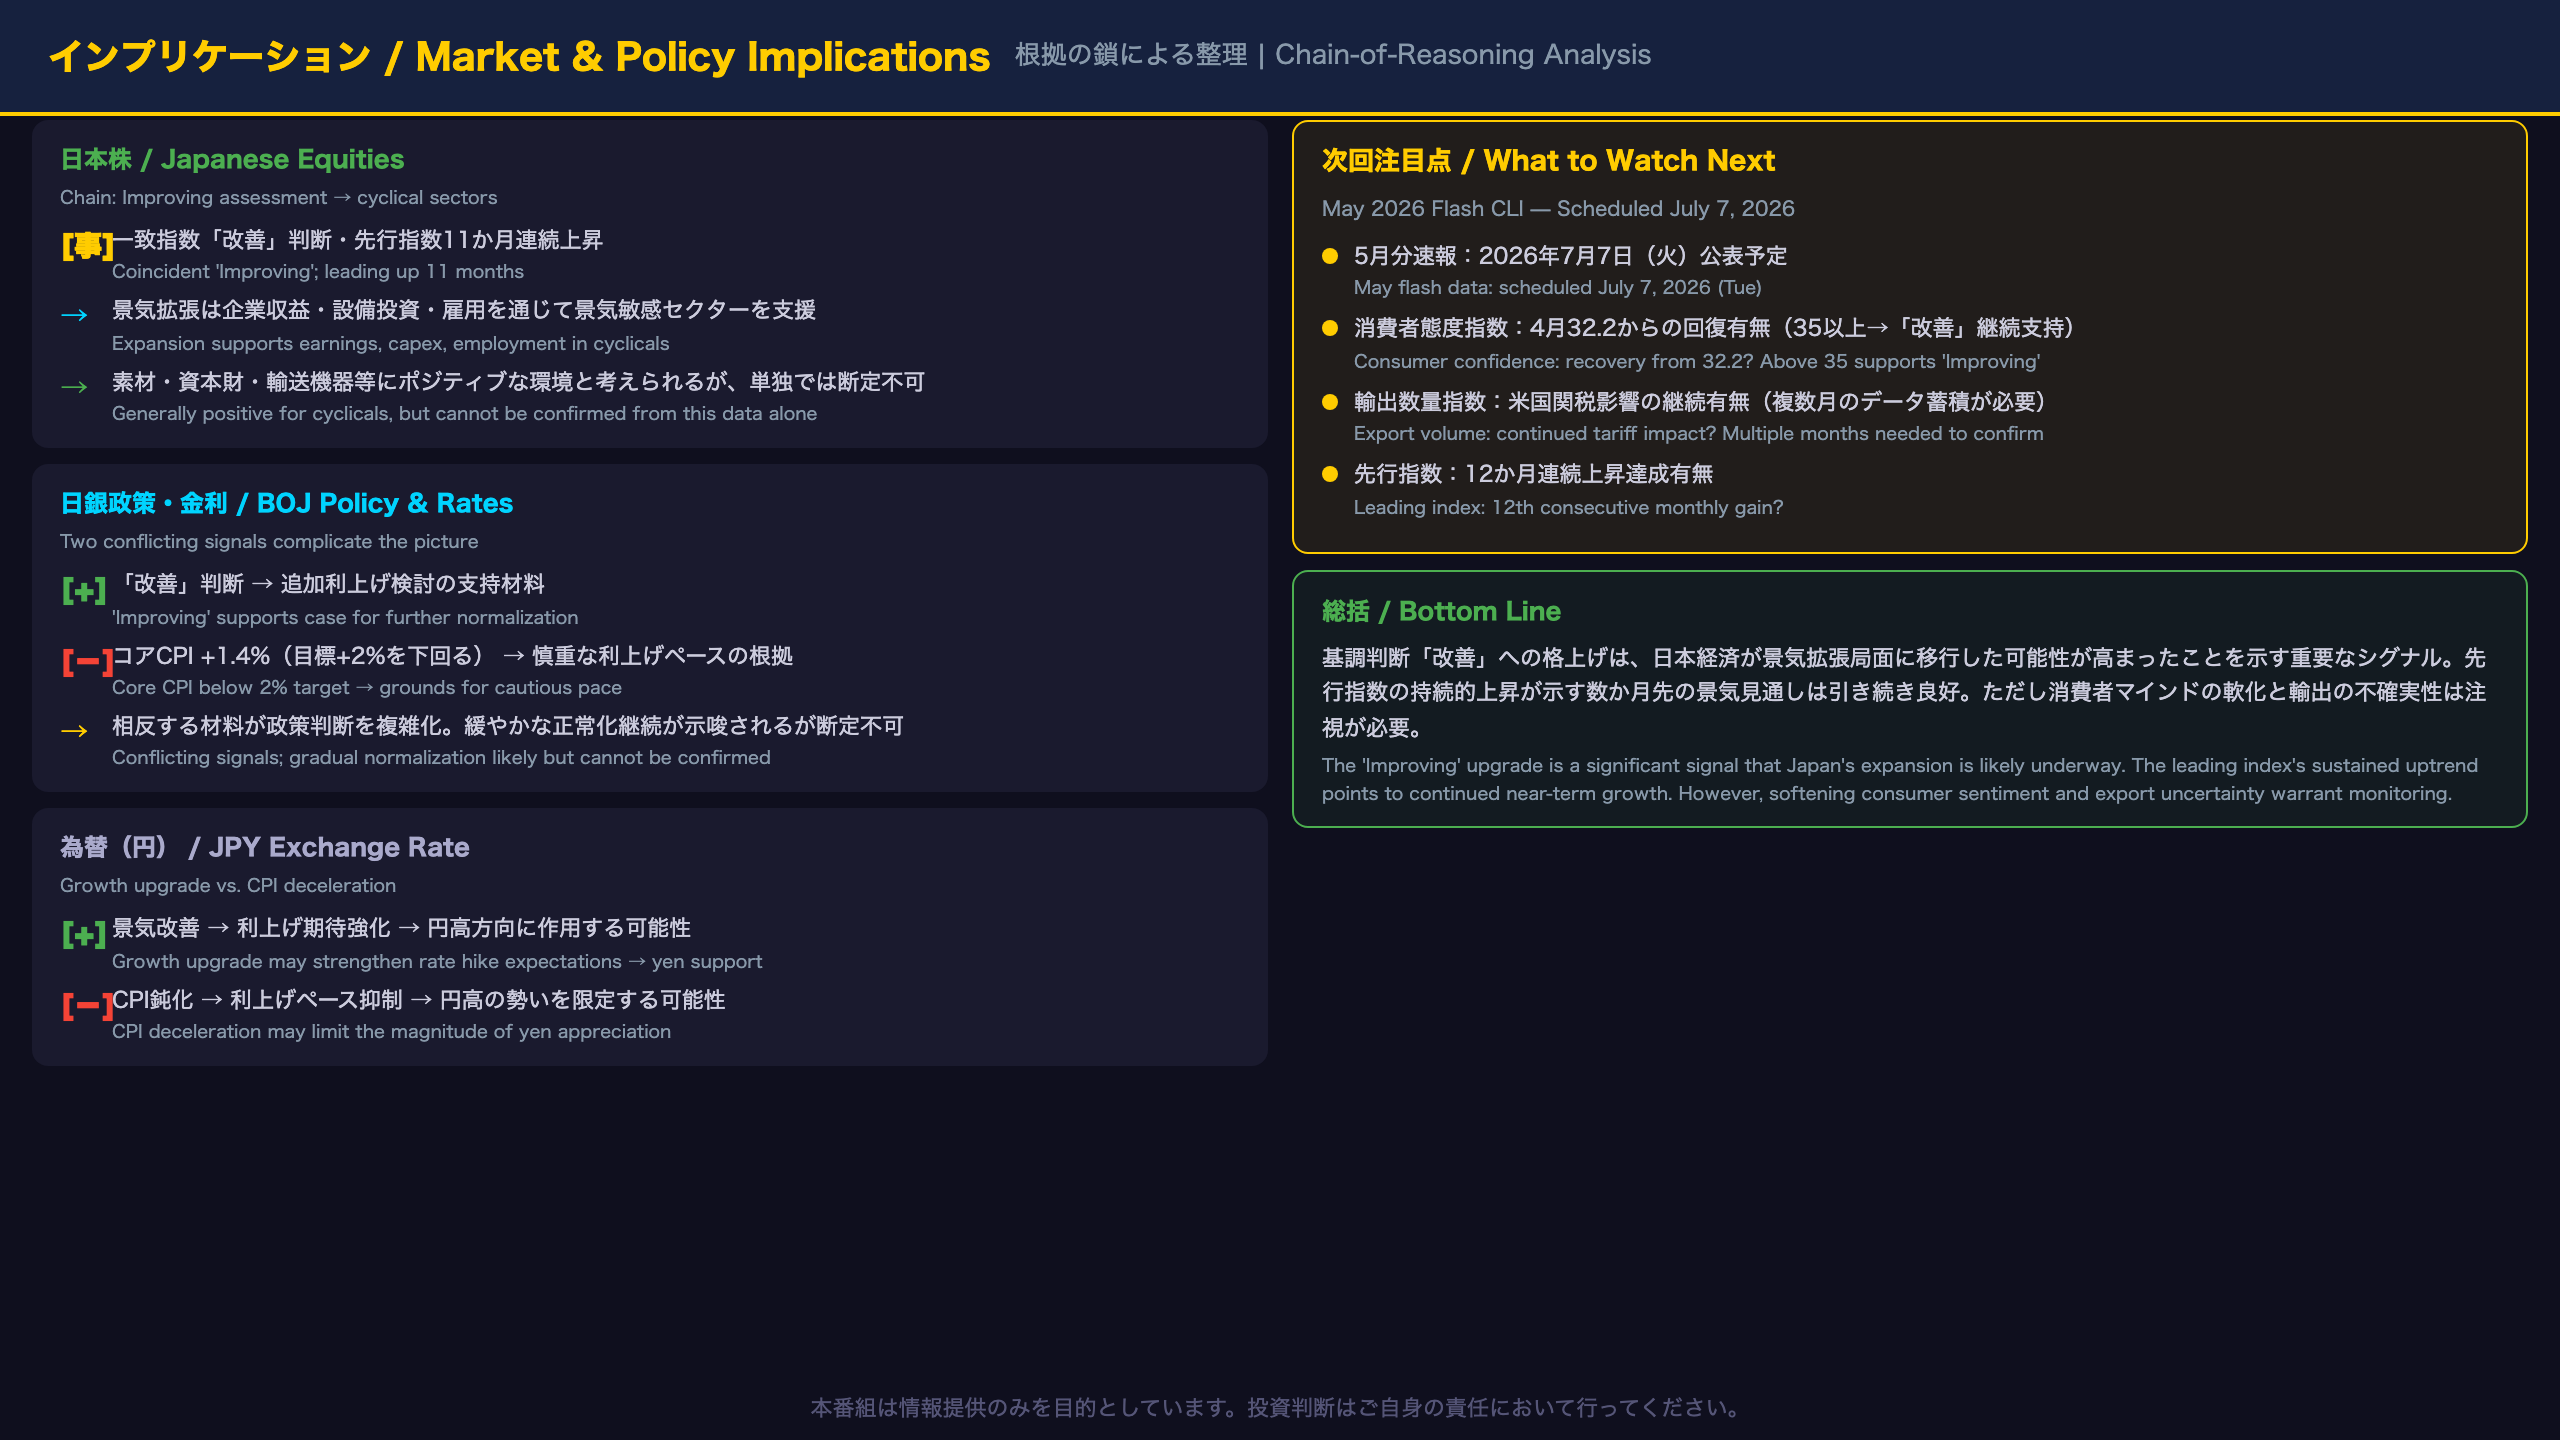Image resolution: width=2560 pixels, height=1440 pixels.
Task: Open the What to Watch Next heading
Action: 1548,160
